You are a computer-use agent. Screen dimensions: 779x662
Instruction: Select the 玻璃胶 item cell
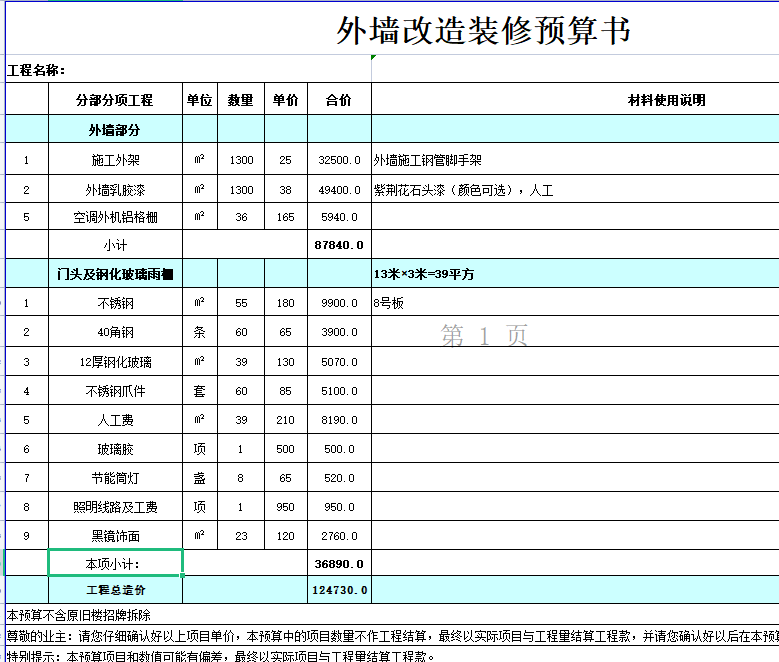point(115,449)
